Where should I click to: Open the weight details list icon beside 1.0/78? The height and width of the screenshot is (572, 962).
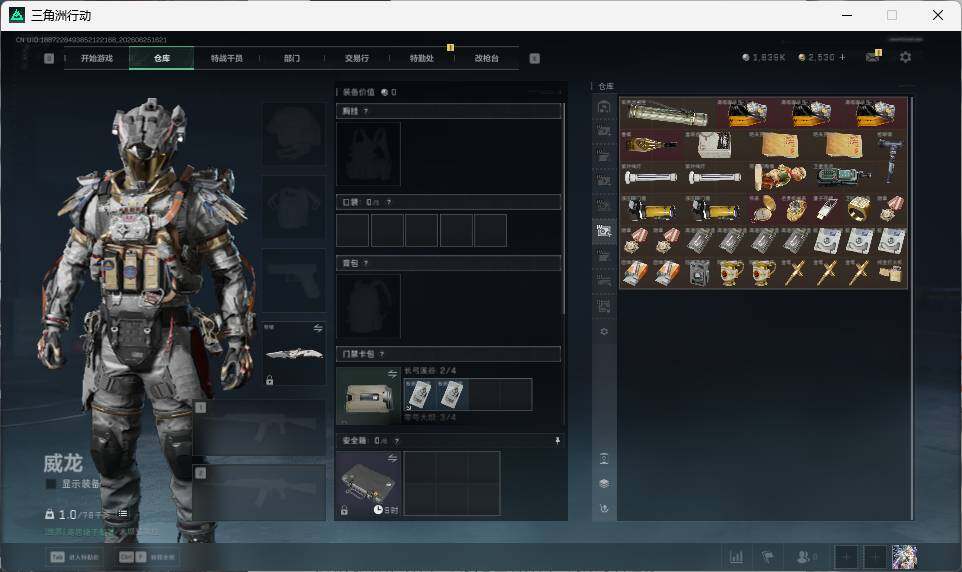[x=122, y=514]
